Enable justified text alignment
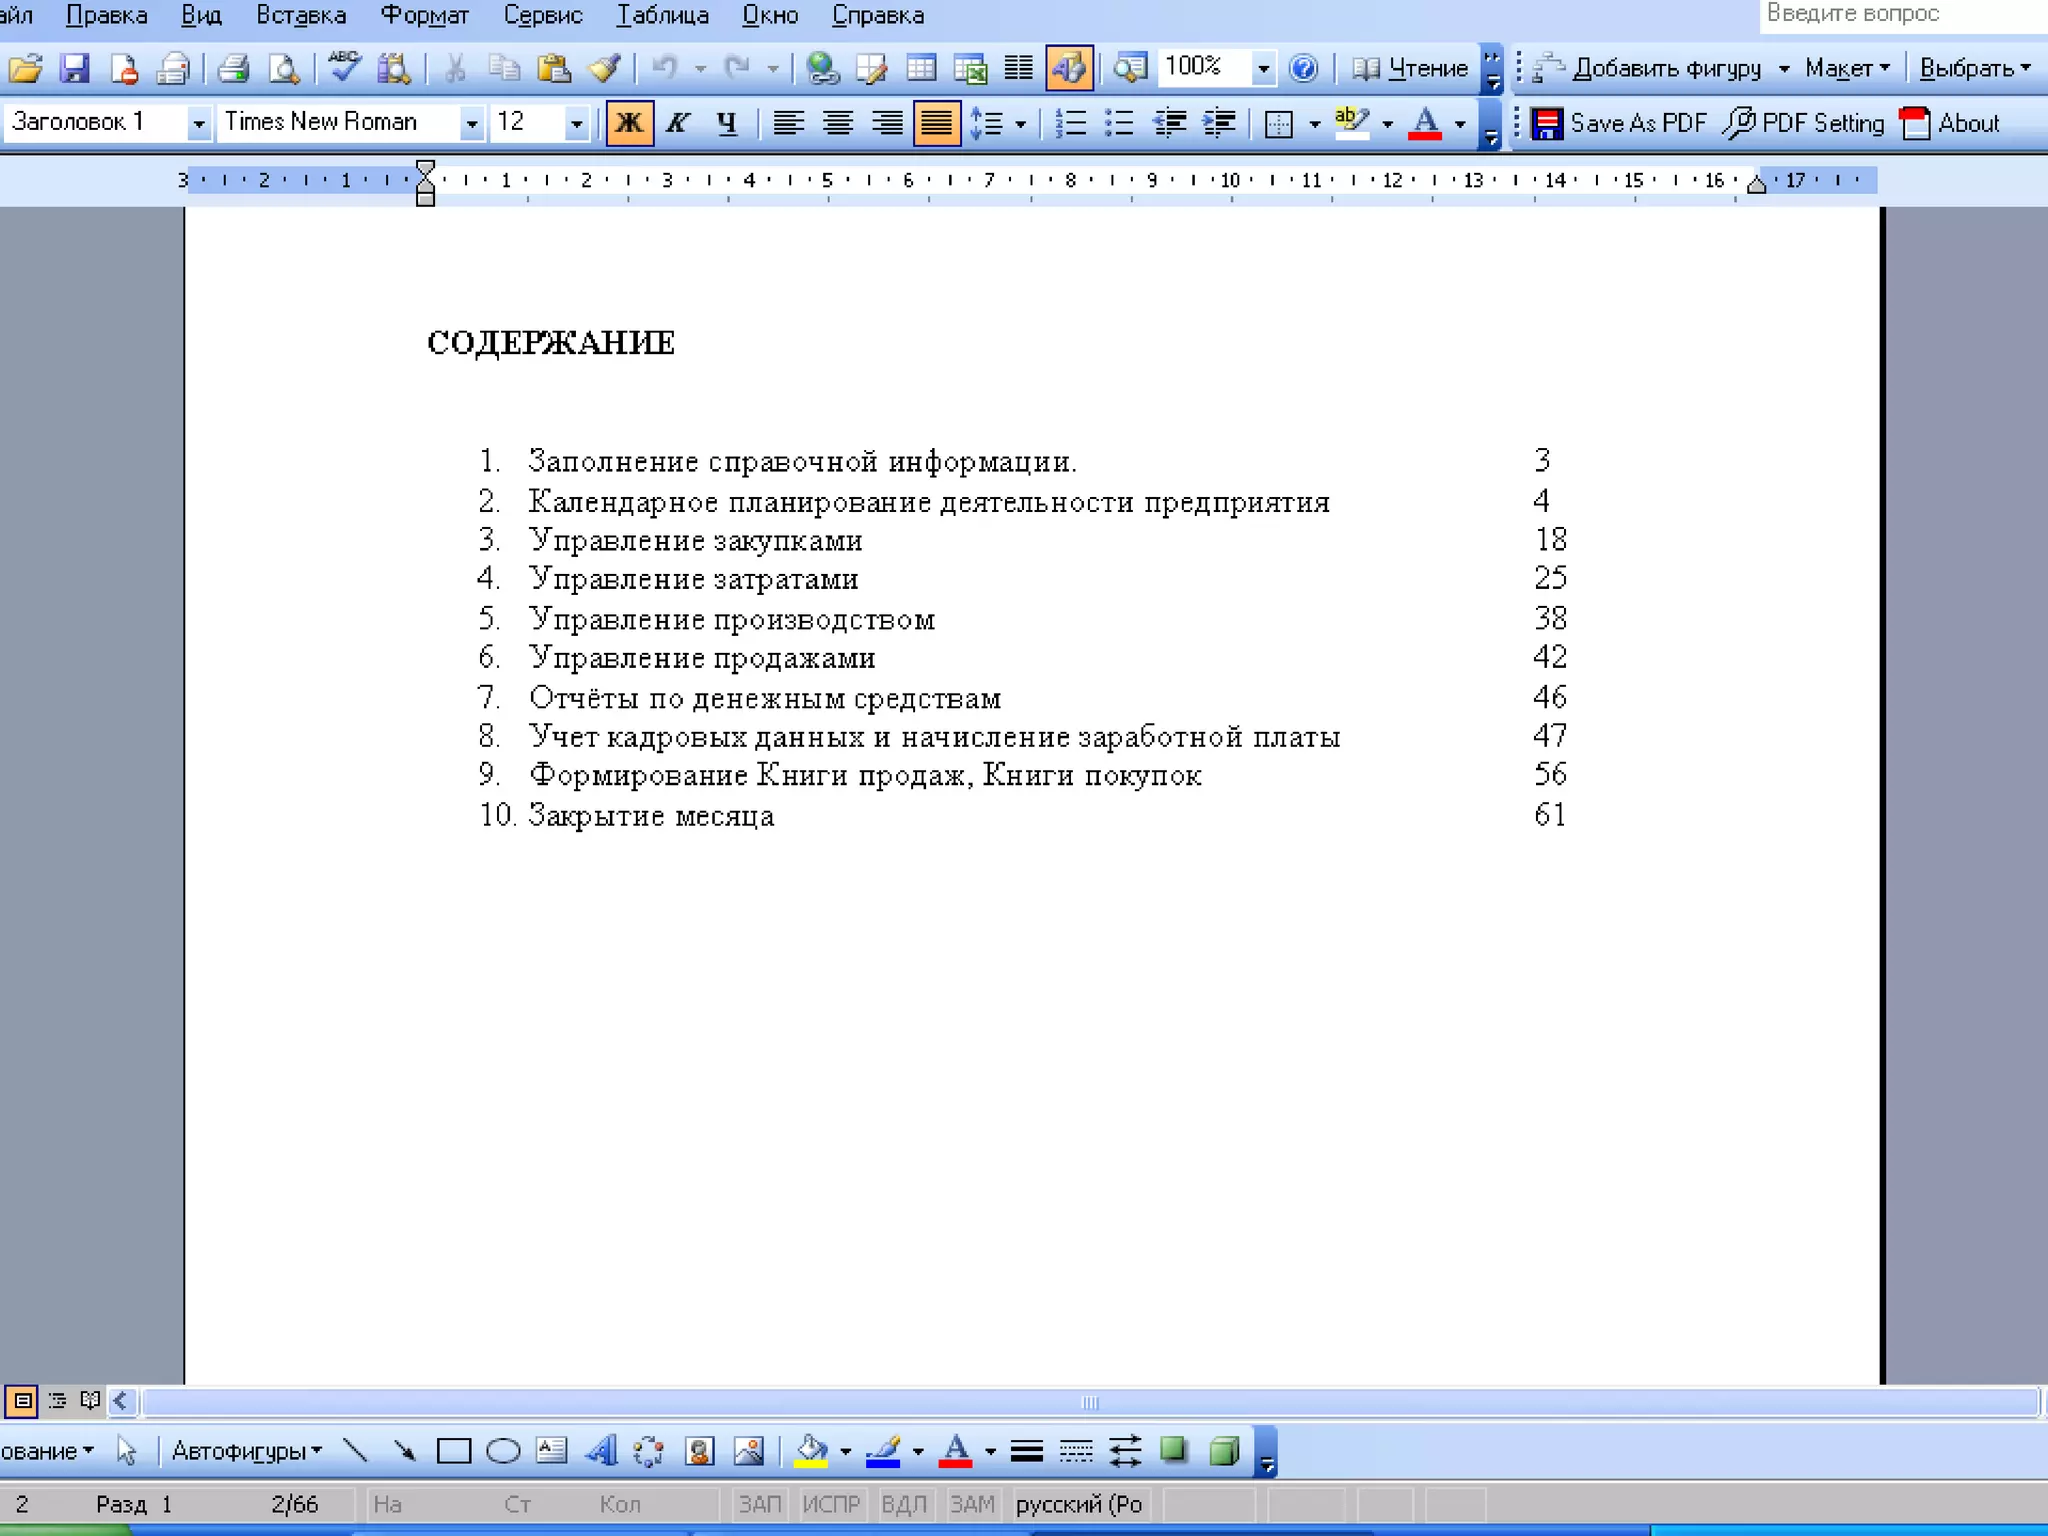This screenshot has width=2048, height=1536. point(936,123)
